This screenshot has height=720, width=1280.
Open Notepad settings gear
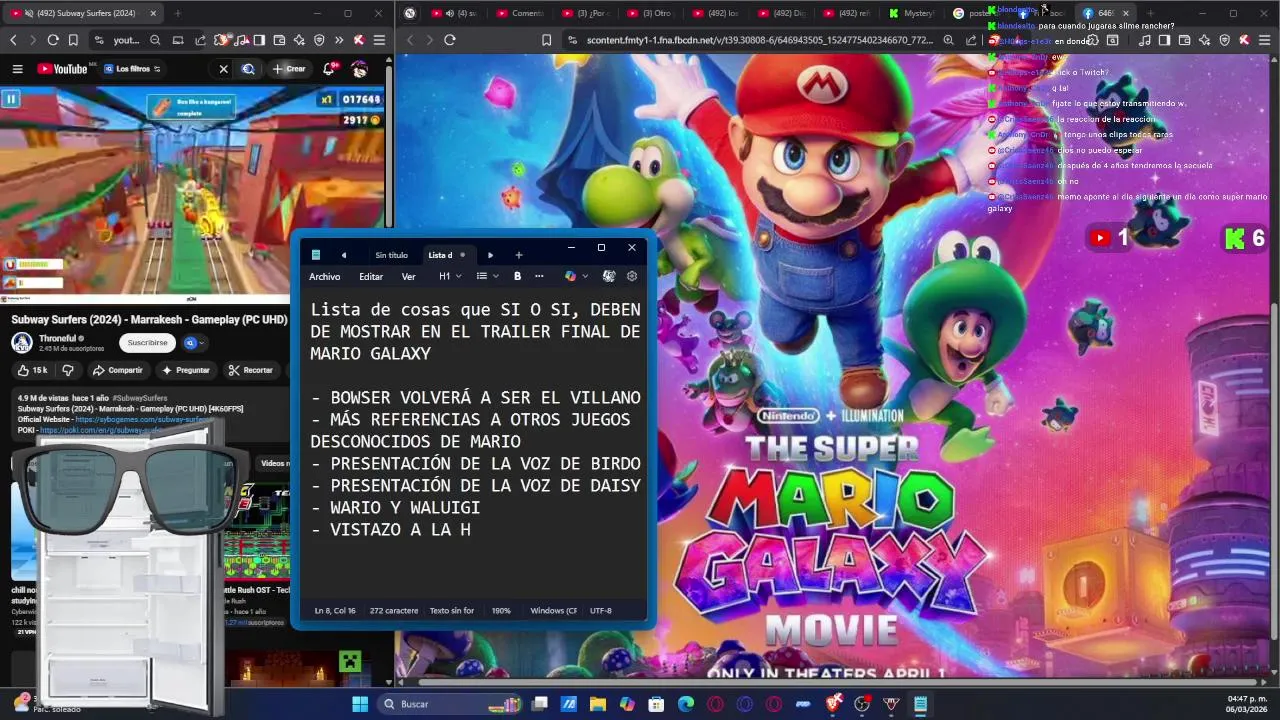click(x=631, y=276)
